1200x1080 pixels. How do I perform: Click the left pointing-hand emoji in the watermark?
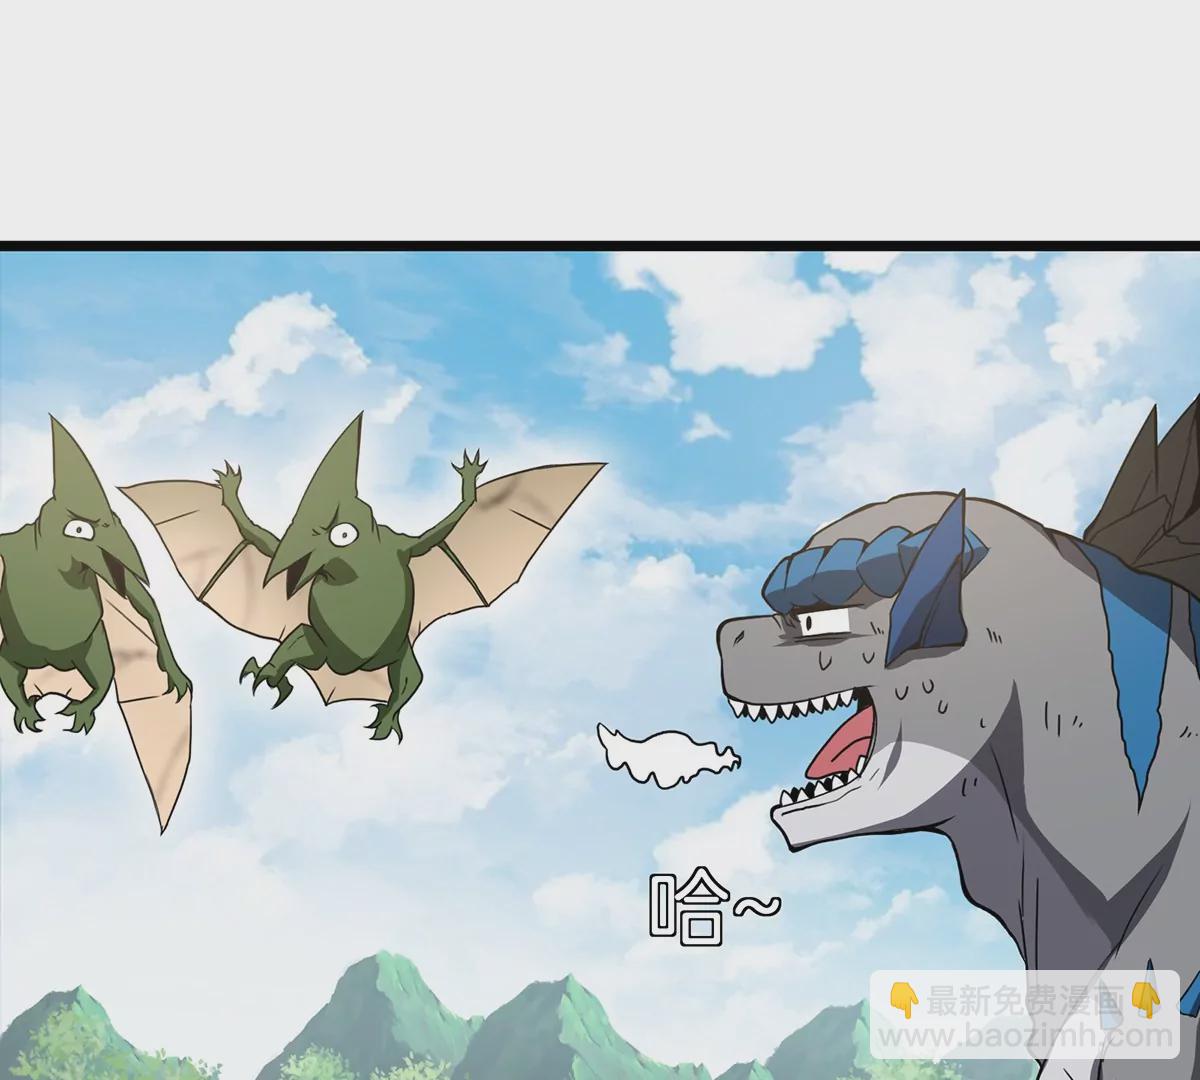pyautogui.click(x=903, y=998)
